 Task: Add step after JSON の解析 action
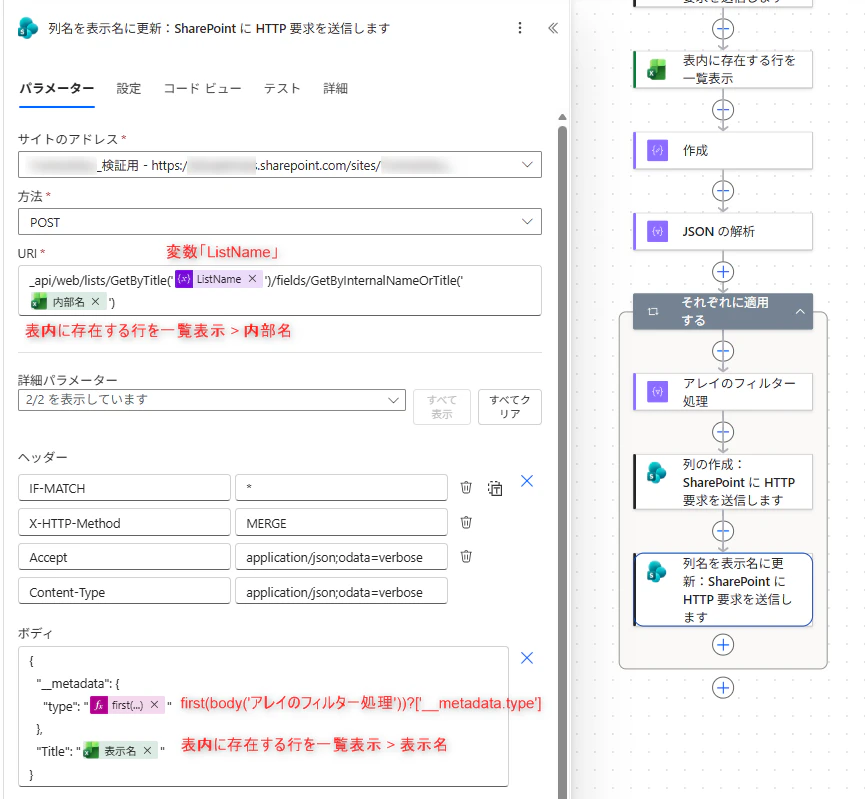point(723,271)
